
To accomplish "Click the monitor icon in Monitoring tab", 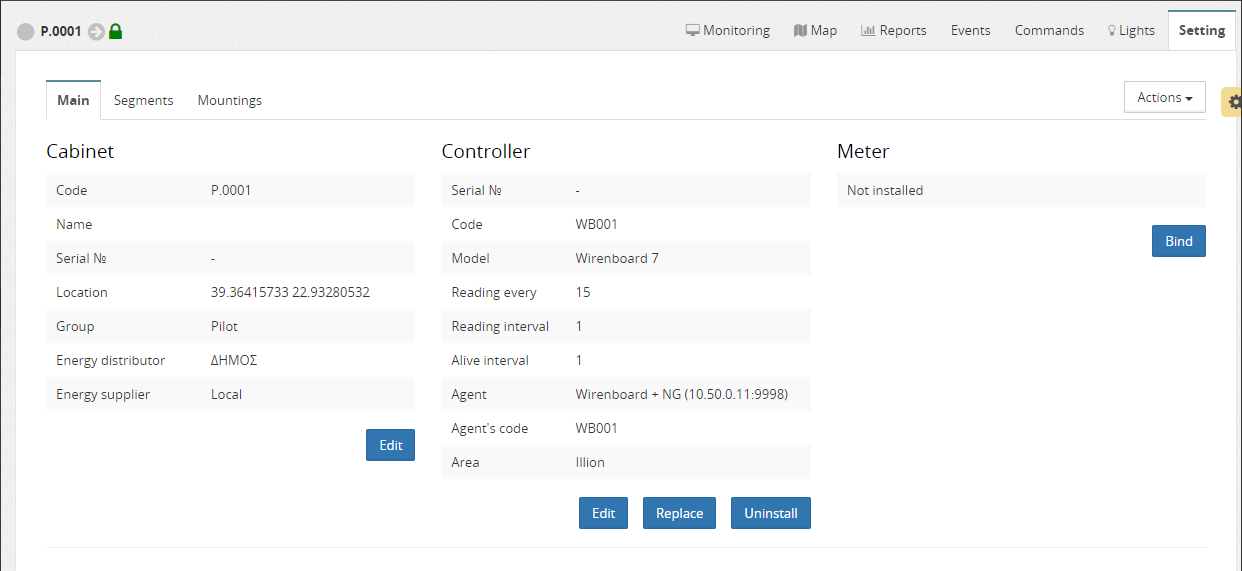I will tap(692, 30).
